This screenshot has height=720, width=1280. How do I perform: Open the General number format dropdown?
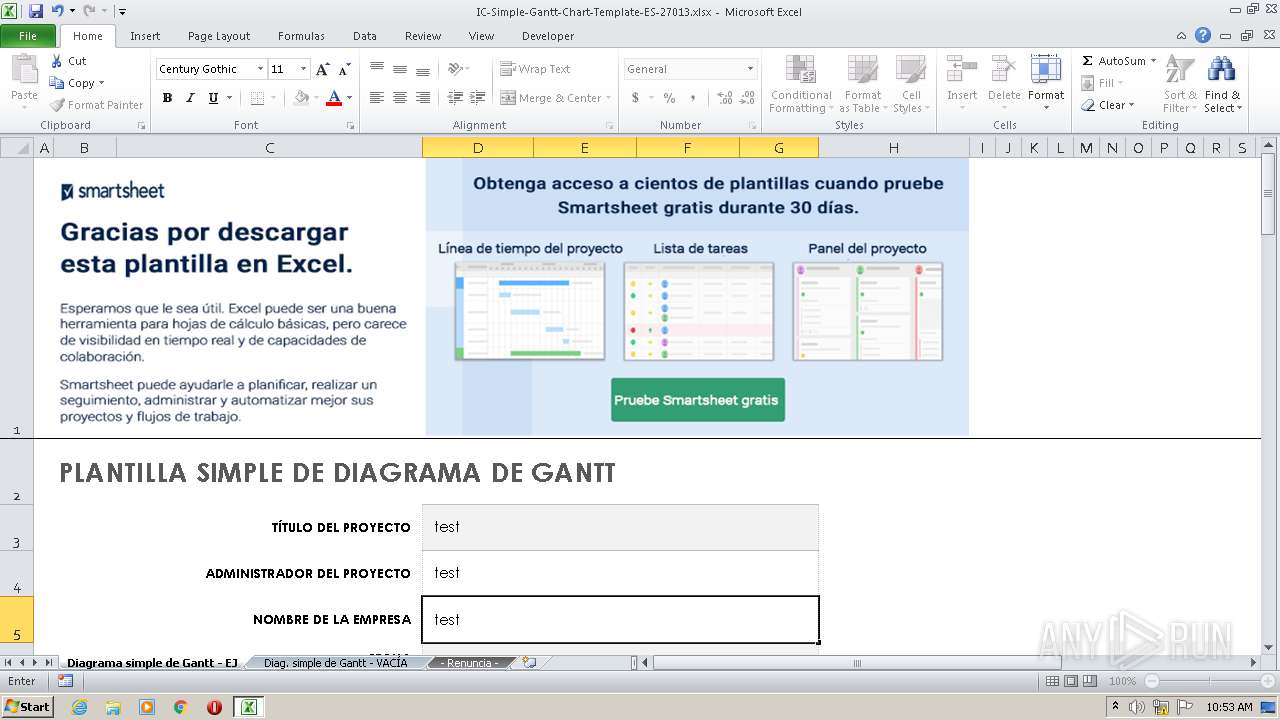click(x=751, y=69)
